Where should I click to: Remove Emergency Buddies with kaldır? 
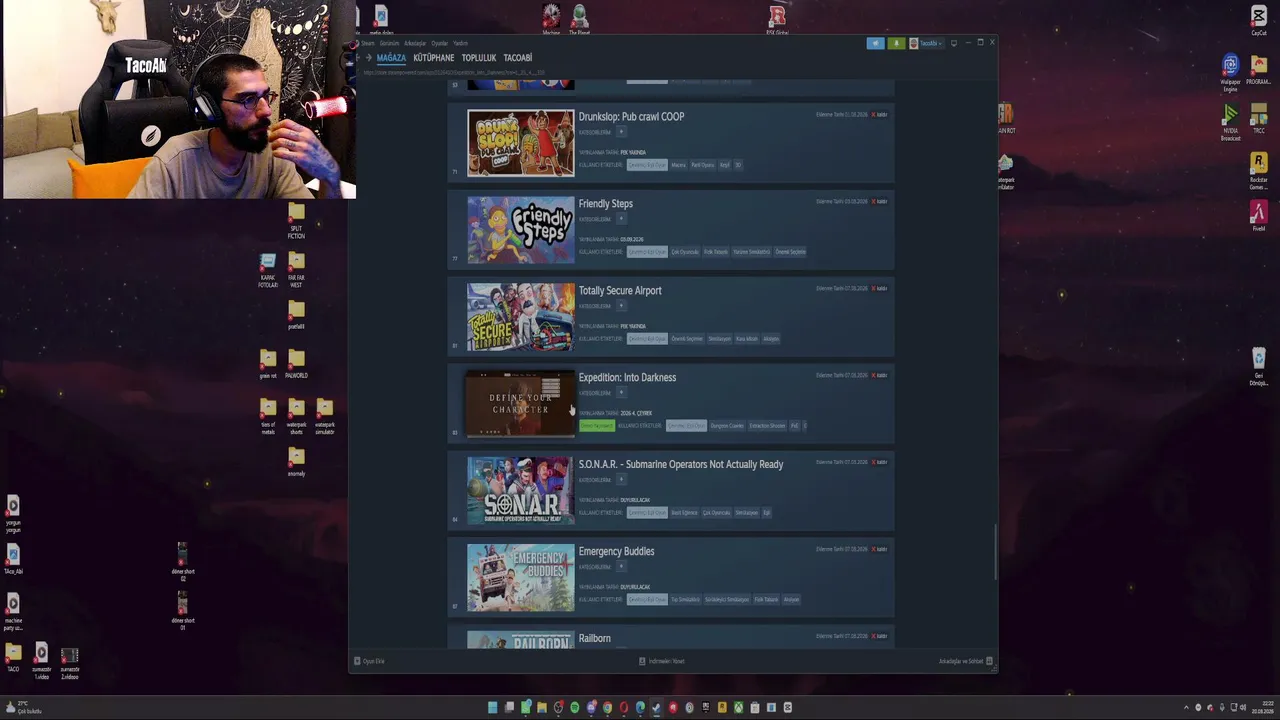pos(880,549)
